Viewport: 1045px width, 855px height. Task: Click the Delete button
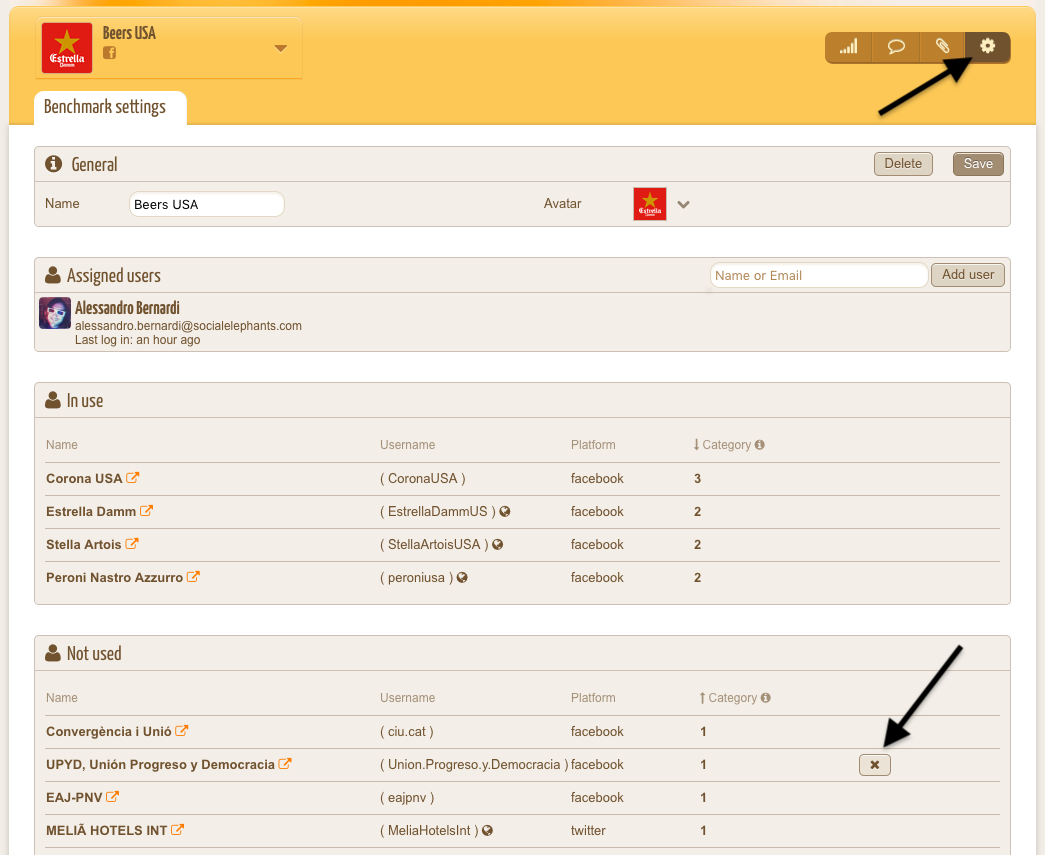coord(903,164)
